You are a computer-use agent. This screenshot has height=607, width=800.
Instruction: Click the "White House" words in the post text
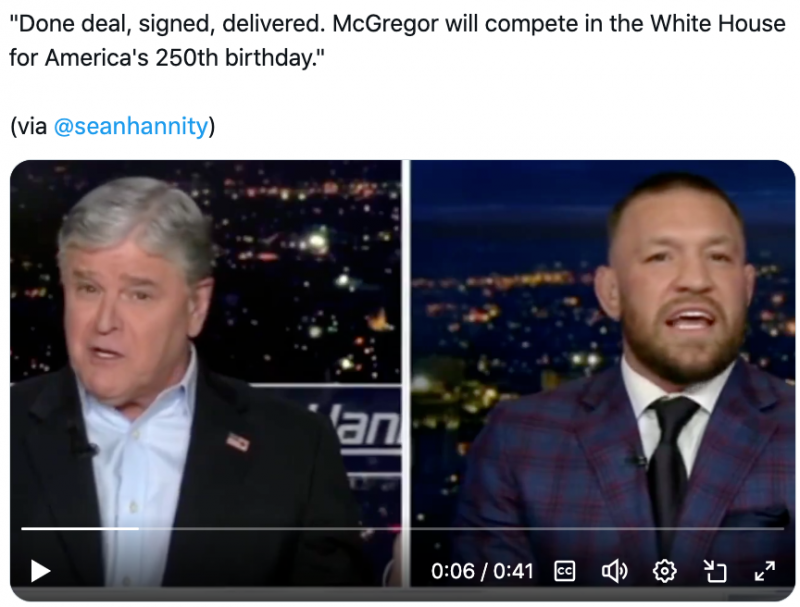(x=717, y=23)
